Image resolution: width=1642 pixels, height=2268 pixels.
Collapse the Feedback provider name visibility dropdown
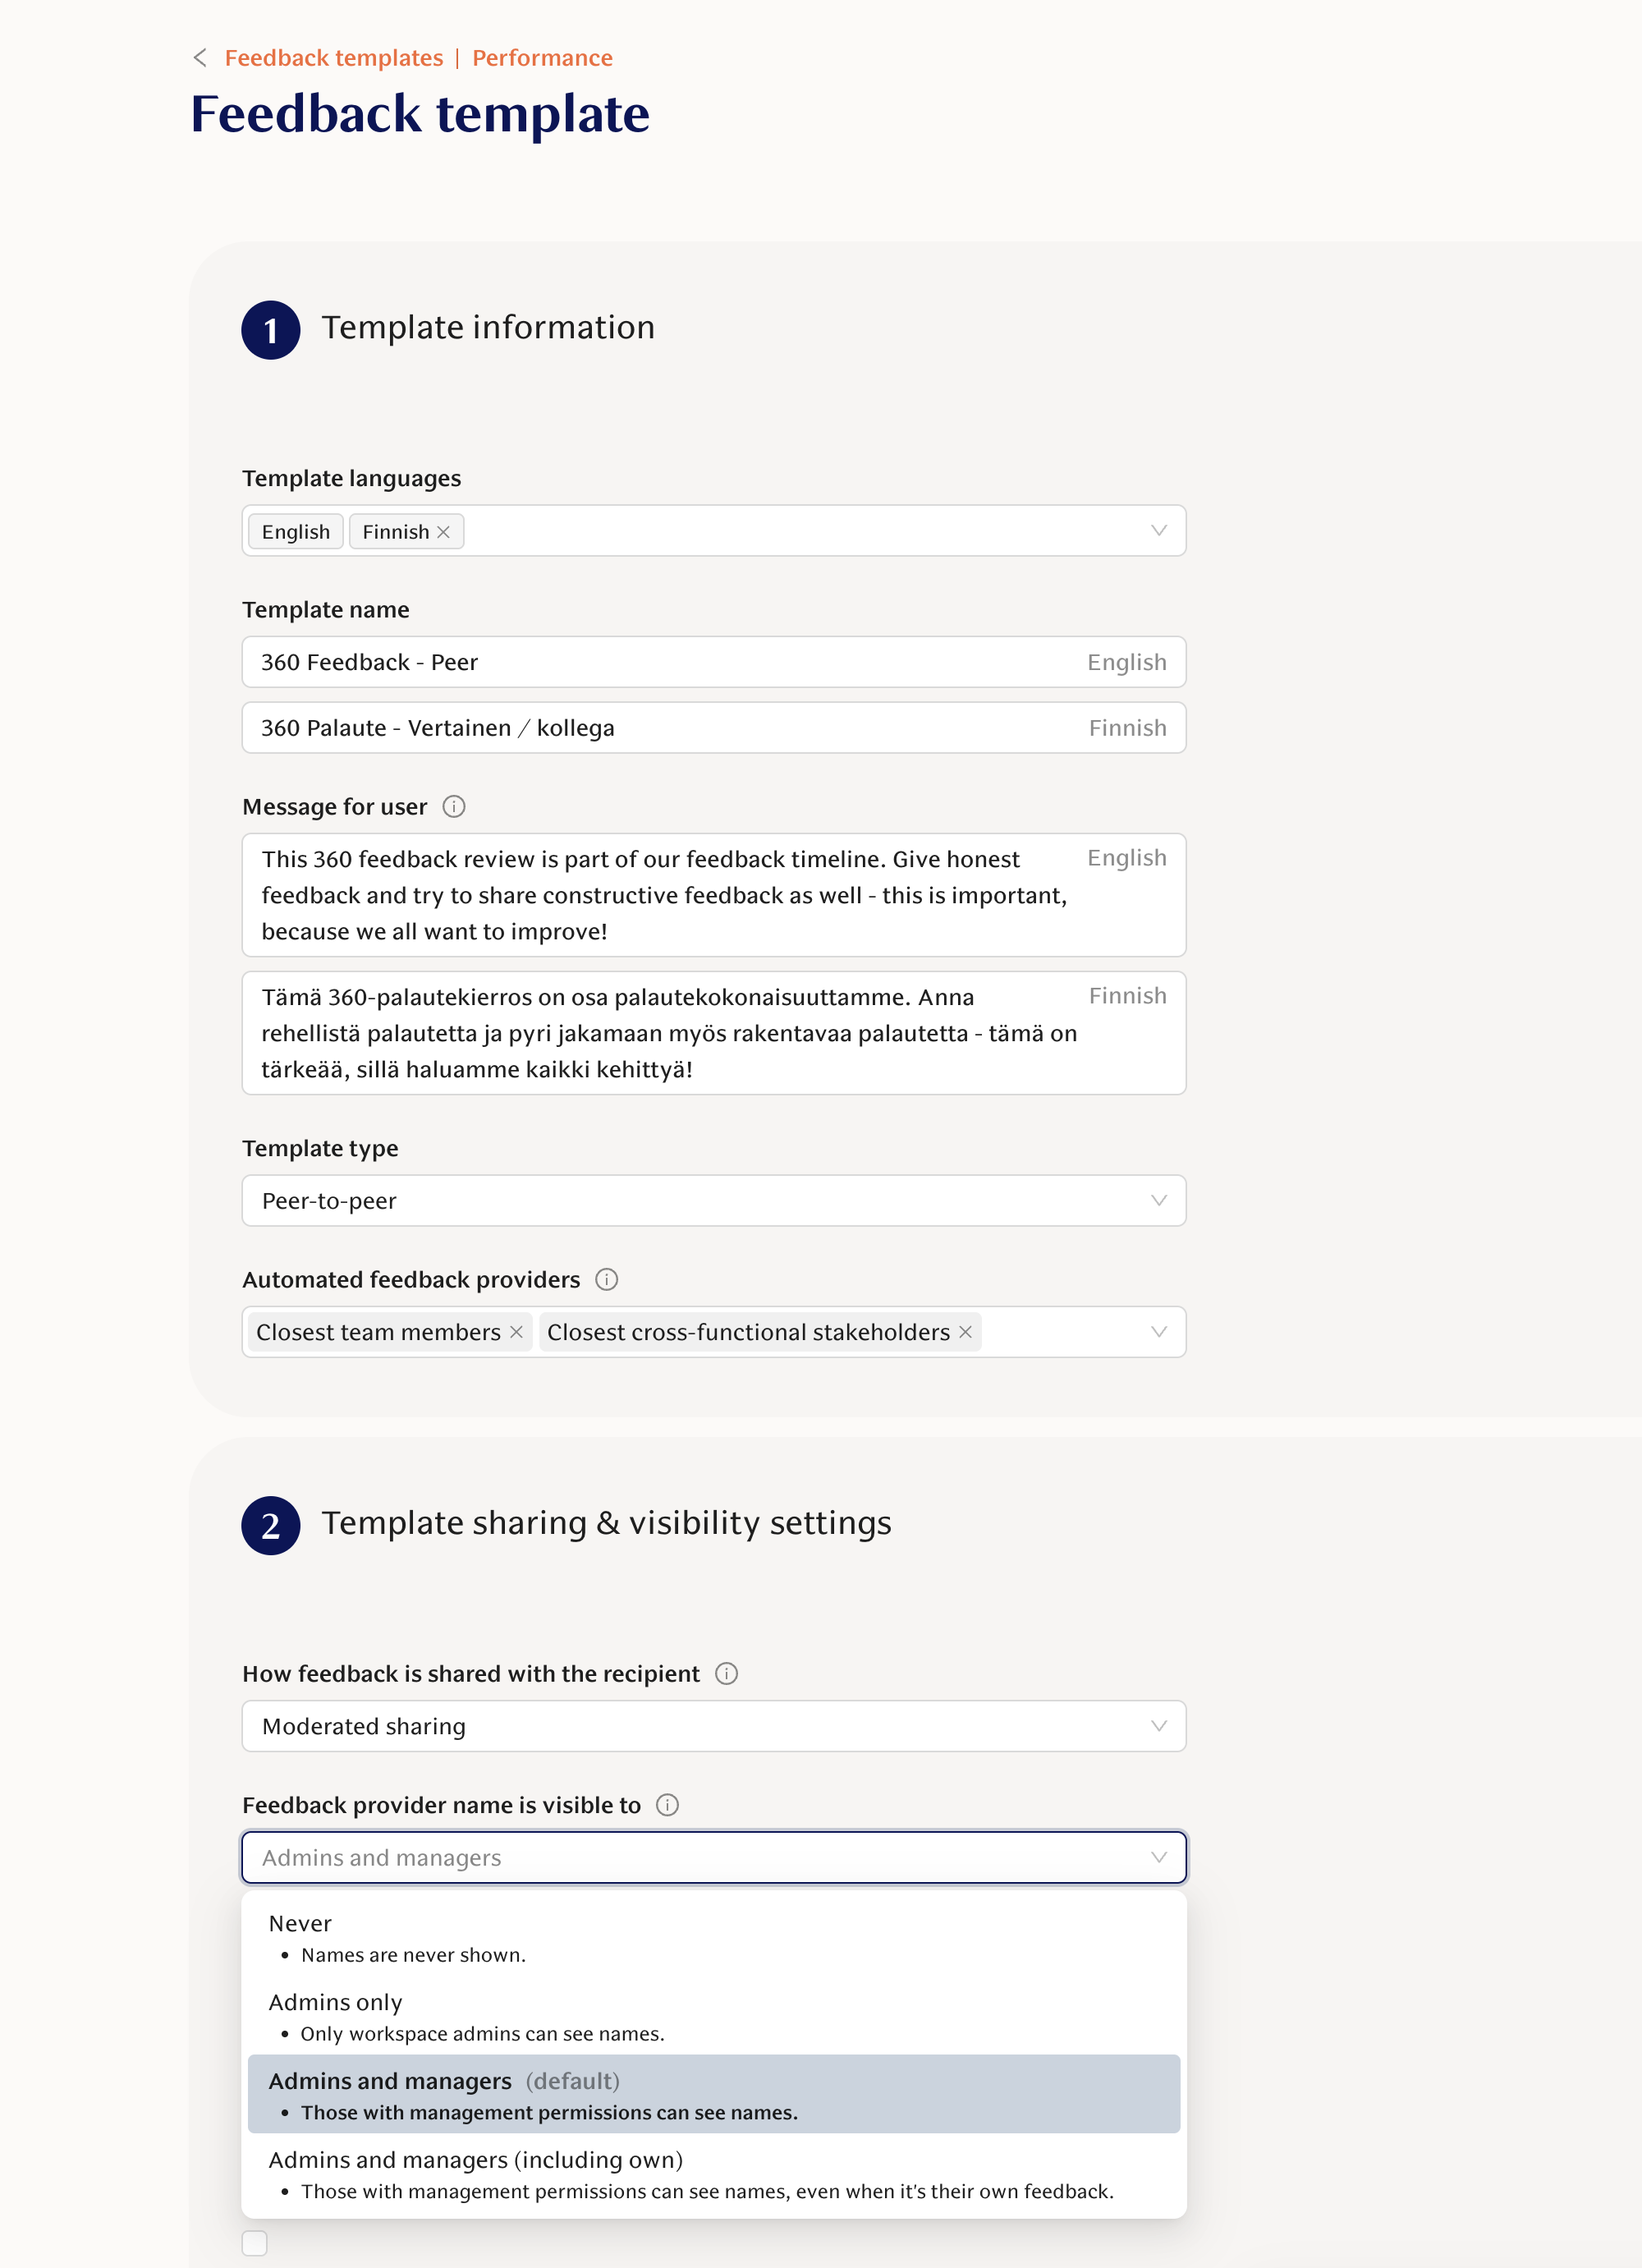tap(1158, 1857)
